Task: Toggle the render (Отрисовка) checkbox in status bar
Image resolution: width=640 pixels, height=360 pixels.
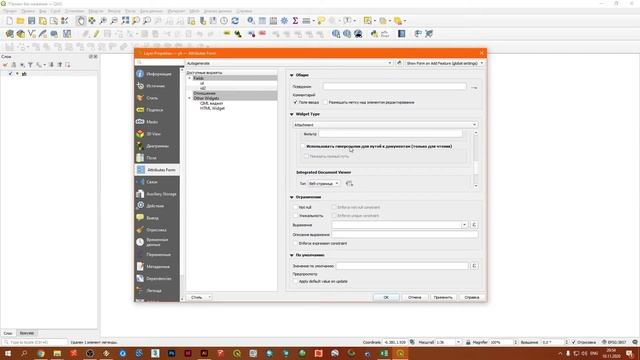Action: (573, 342)
